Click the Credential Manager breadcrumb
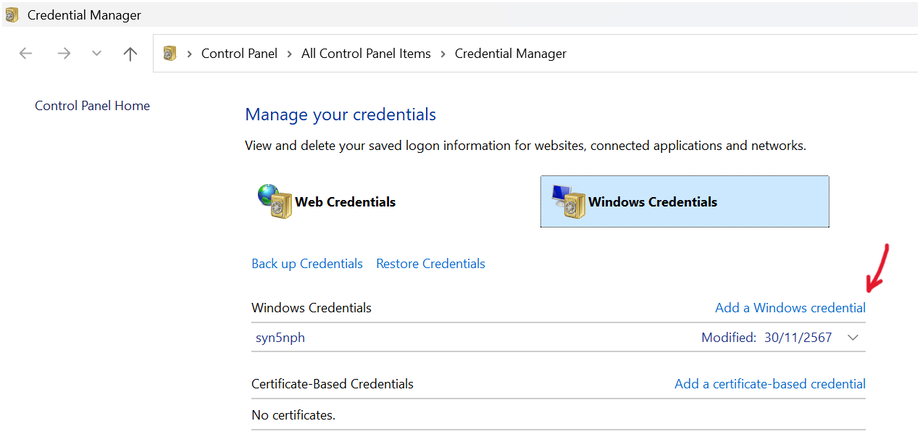Image resolution: width=920 pixels, height=442 pixels. point(510,54)
